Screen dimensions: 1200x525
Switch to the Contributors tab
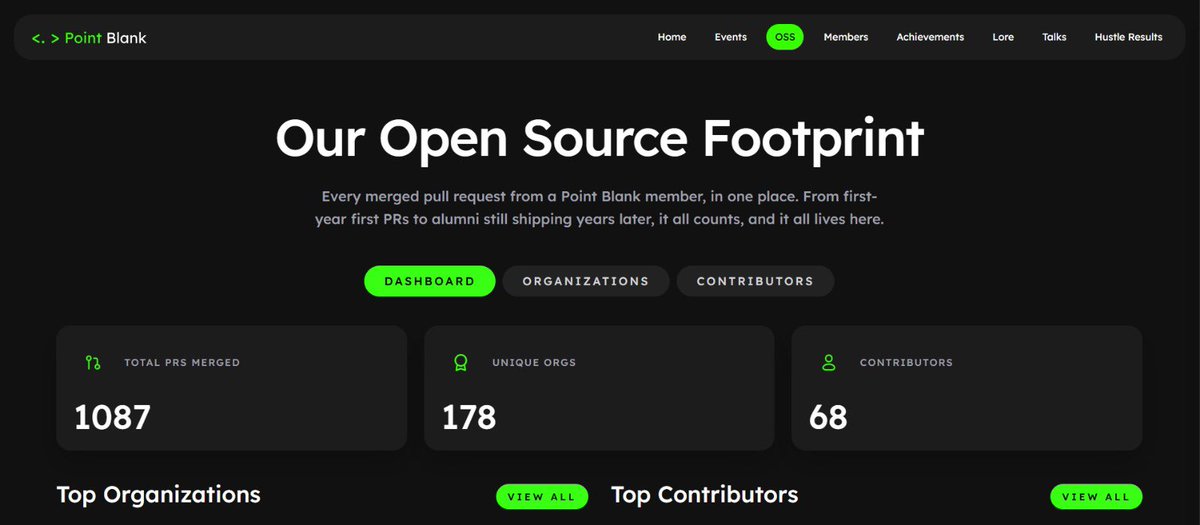click(x=755, y=281)
